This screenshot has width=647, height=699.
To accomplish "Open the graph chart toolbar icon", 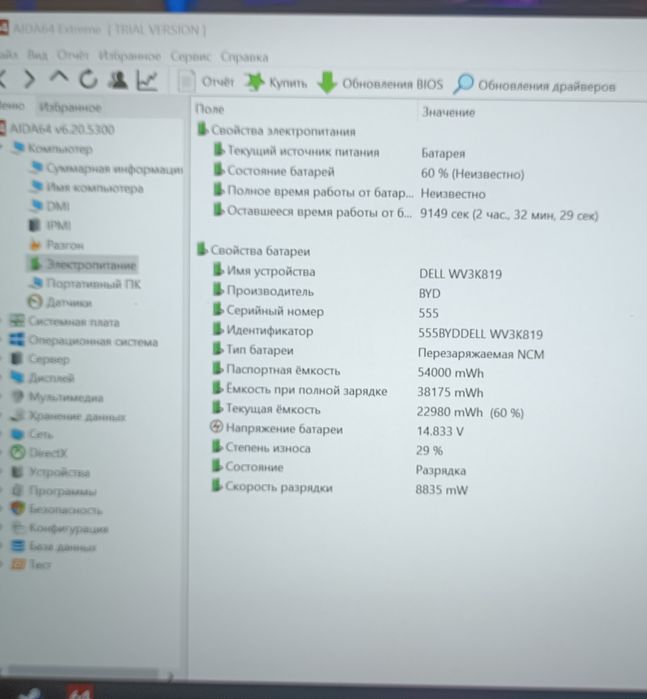I will pyautogui.click(x=147, y=81).
